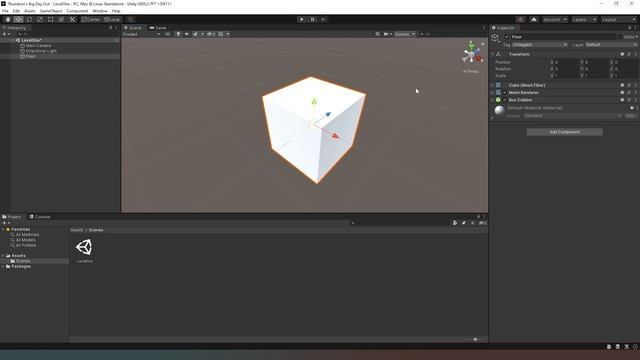Click the Play button
The image size is (640, 360).
pos(302,19)
